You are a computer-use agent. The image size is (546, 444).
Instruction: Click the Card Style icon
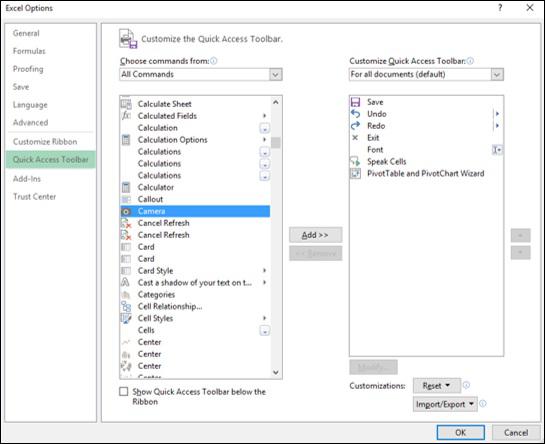[x=126, y=271]
